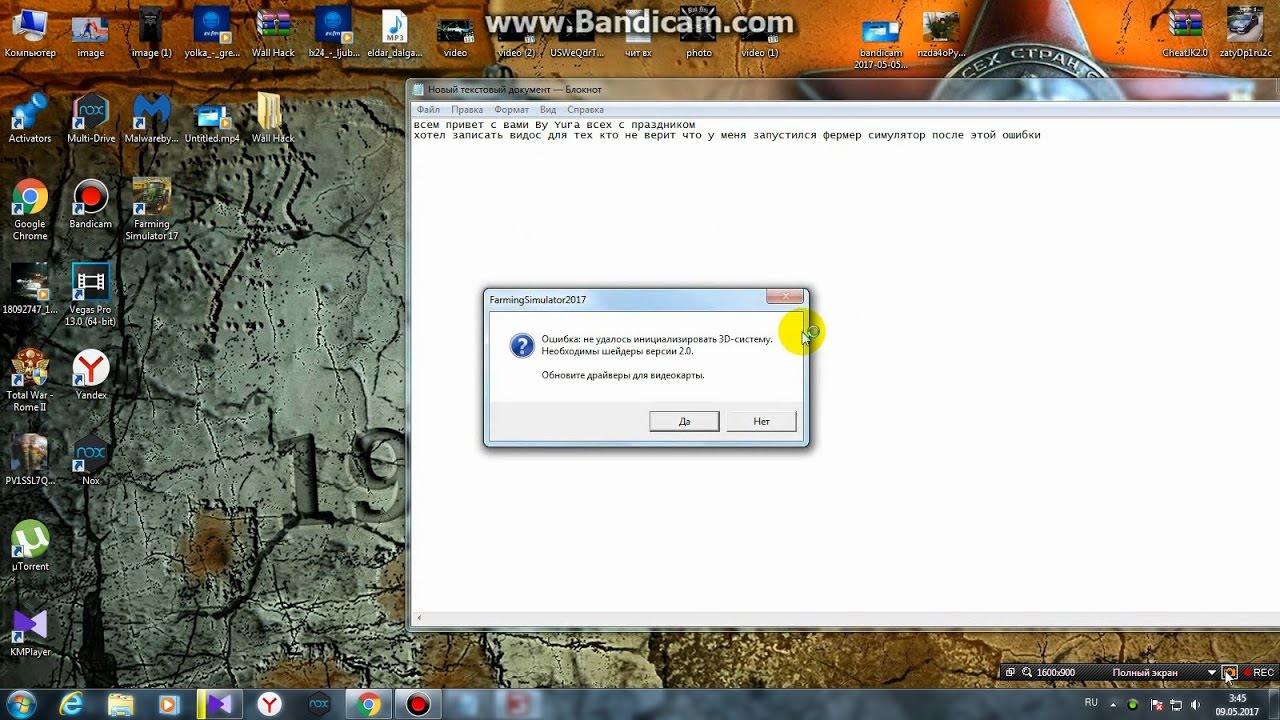
Task: Click the Да button in the error dialog
Action: pos(684,421)
